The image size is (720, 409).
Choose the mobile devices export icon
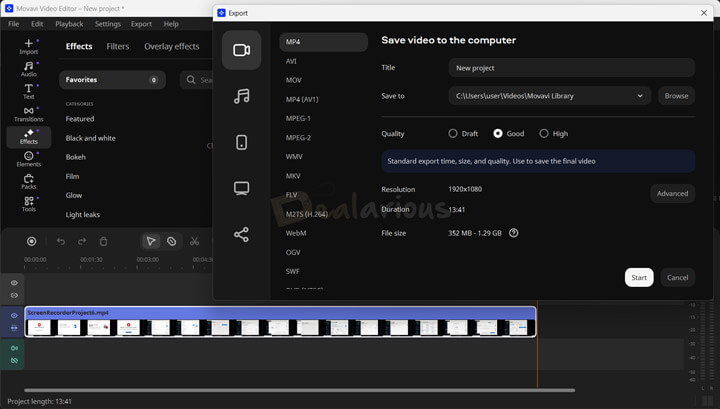click(241, 142)
